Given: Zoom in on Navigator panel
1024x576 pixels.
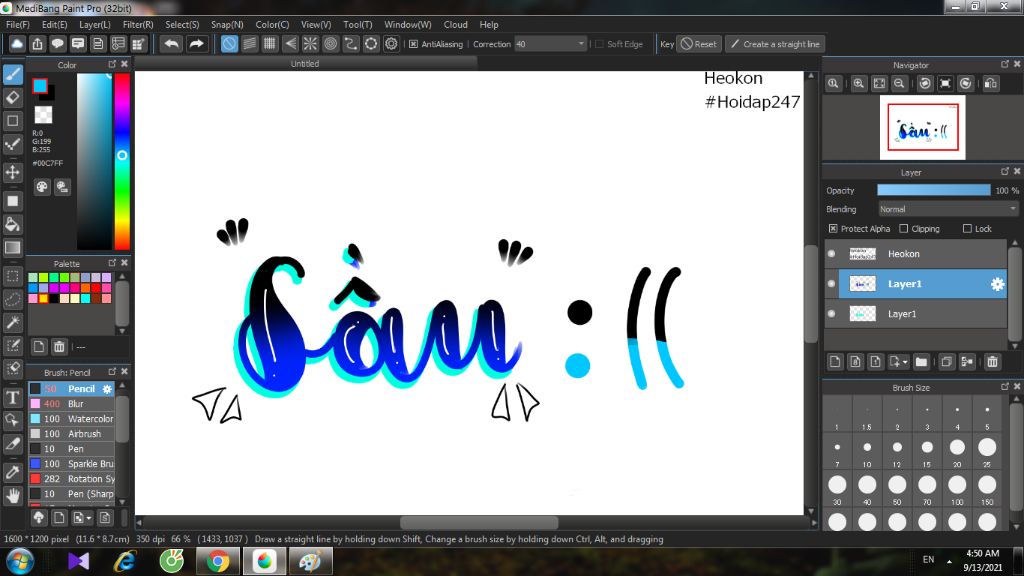Looking at the screenshot, I should [x=859, y=84].
